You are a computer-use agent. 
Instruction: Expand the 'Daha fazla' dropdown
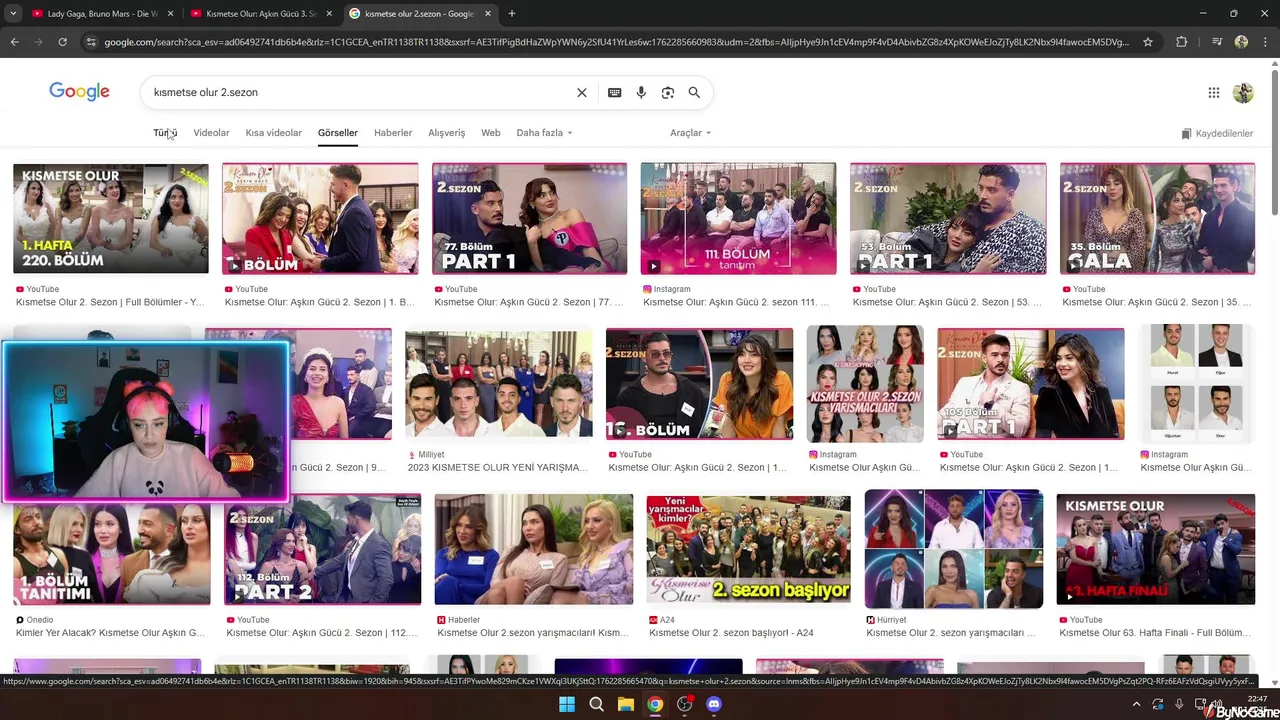tap(544, 133)
